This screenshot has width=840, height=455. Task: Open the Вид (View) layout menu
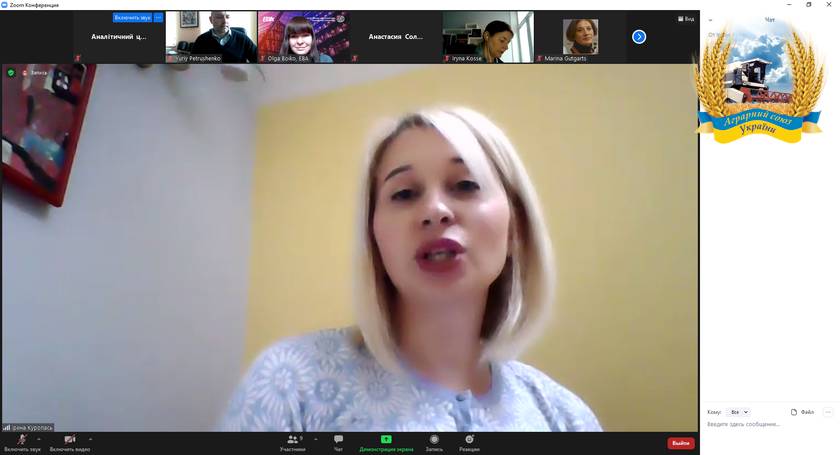tap(686, 19)
